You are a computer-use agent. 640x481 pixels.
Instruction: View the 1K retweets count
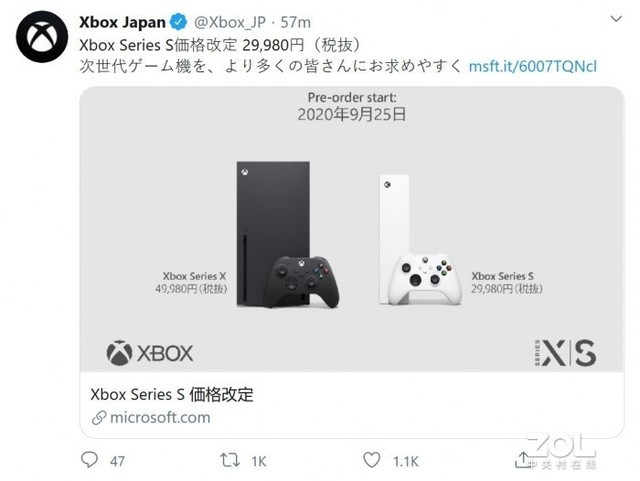coord(259,461)
